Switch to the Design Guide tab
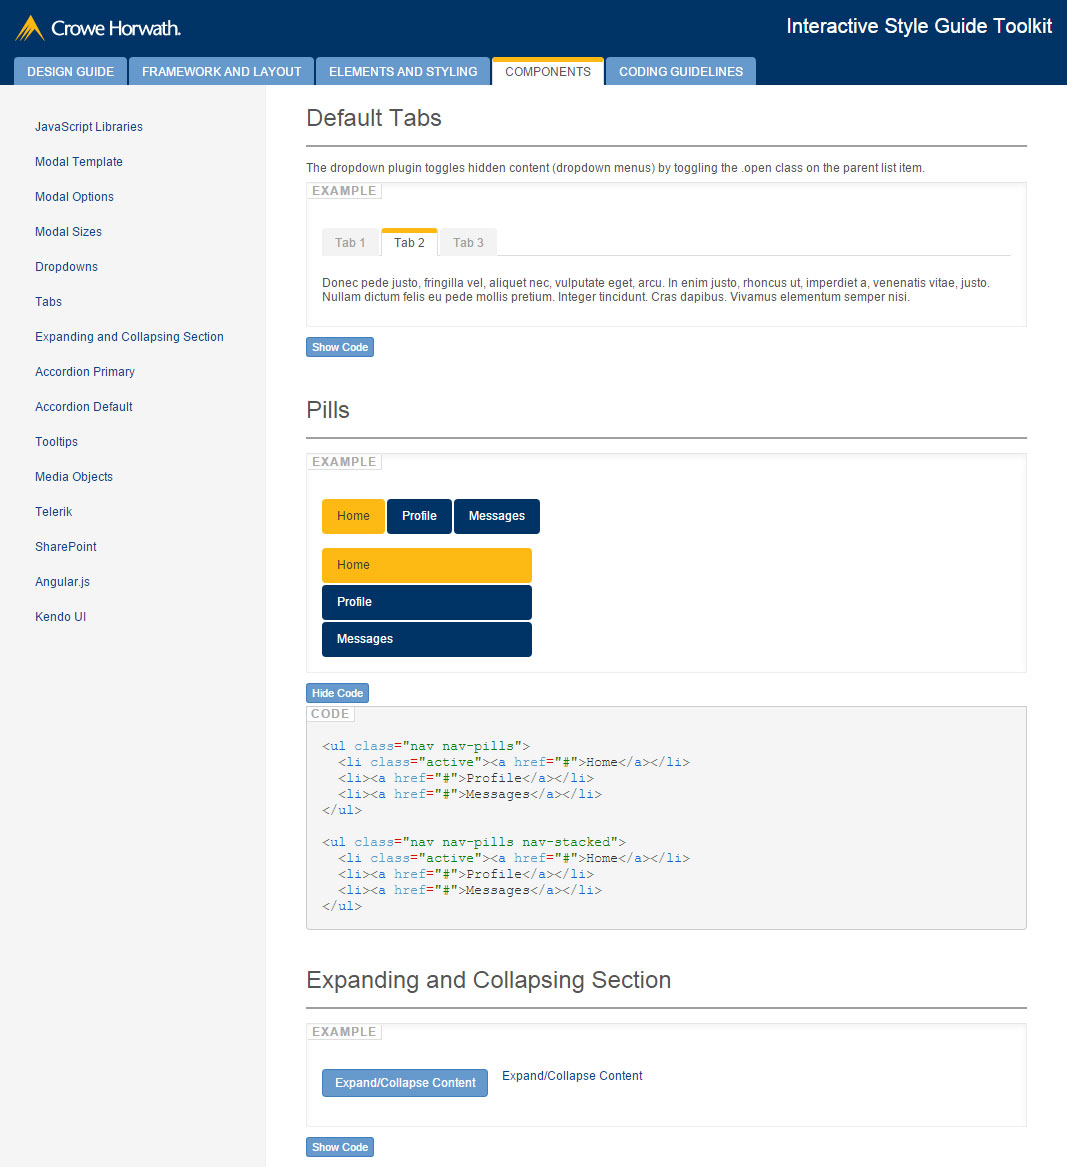1067x1167 pixels. pos(70,71)
